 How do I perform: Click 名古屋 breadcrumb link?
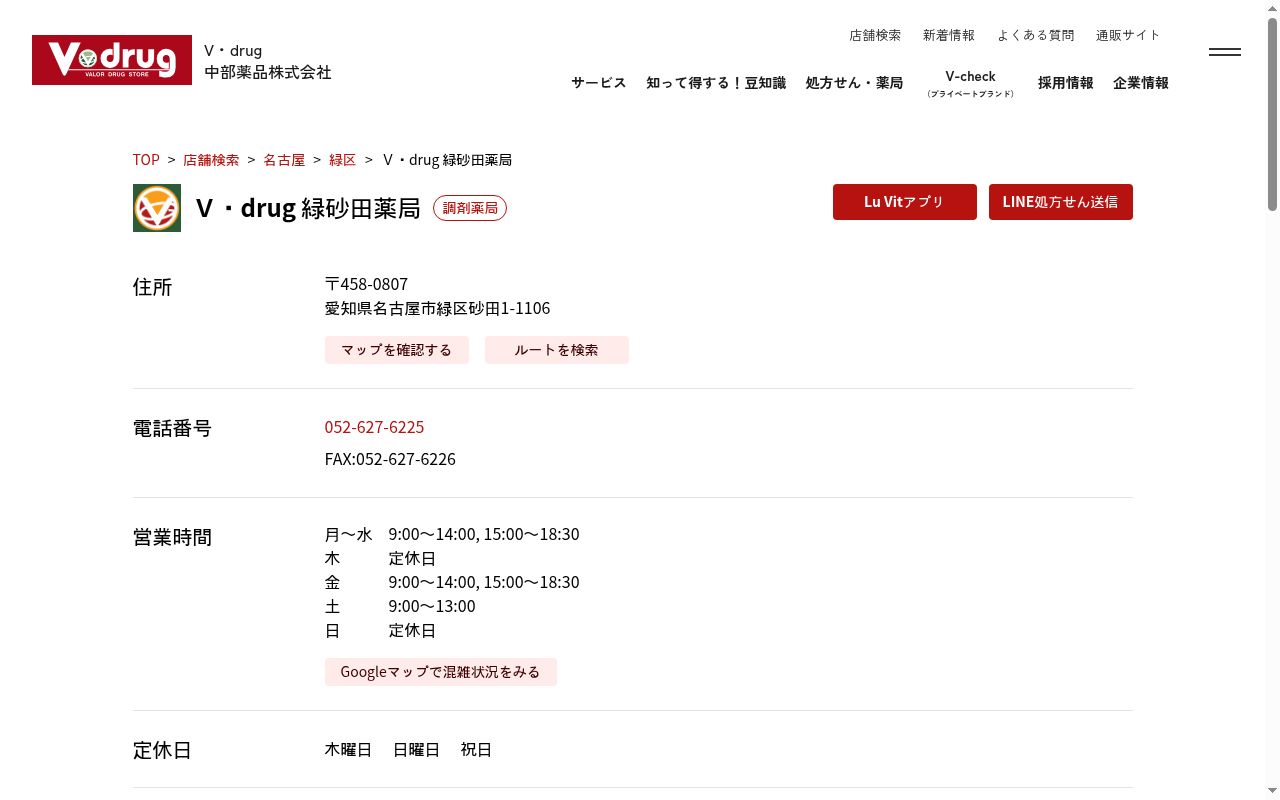pos(284,160)
